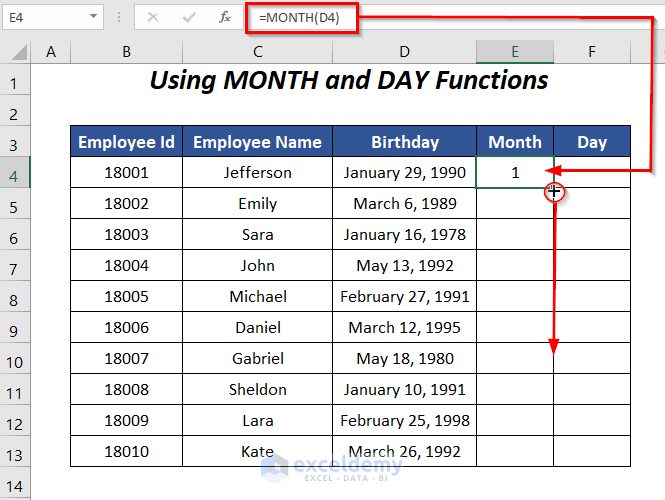Select cell containing Sara
Viewport: 665px width, 500px height.
pyautogui.click(x=257, y=234)
